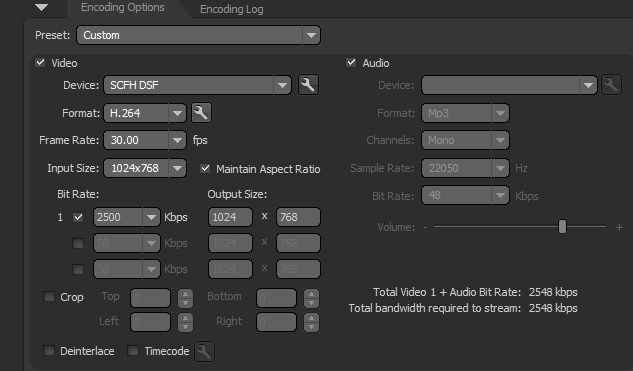Click the volume minus sign
This screenshot has width=633, height=371.
425,227
